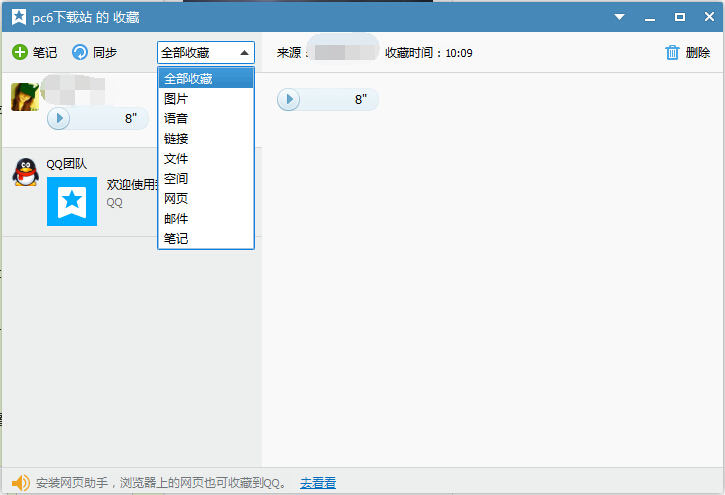Play the voice clip in the detail pane
Screen dimensions: 725x495
[x=289, y=99]
